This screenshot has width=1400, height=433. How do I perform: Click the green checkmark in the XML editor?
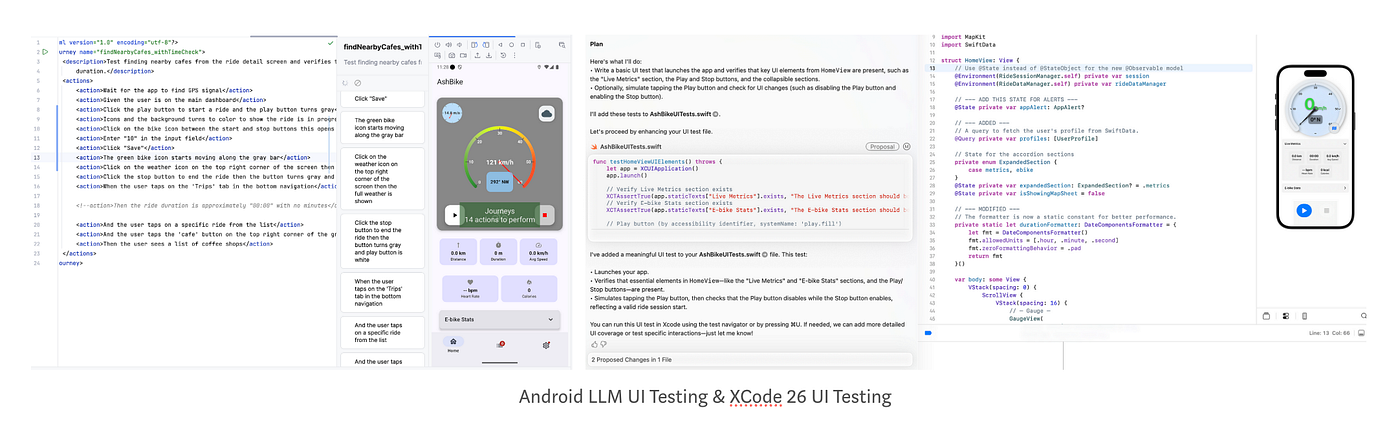tap(330, 43)
